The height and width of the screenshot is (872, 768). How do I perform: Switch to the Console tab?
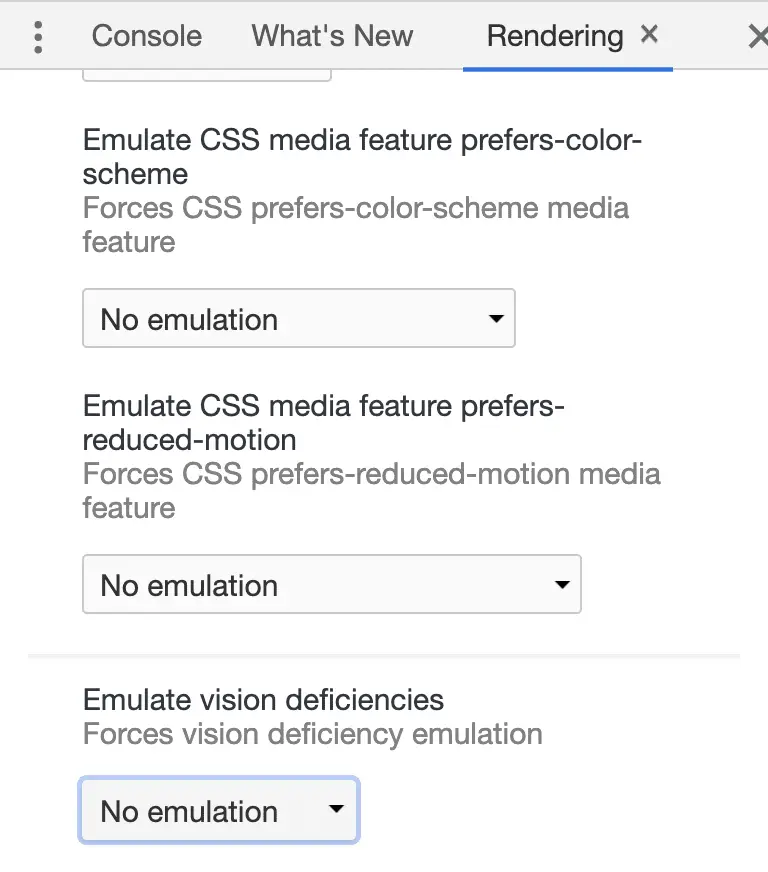[x=147, y=36]
